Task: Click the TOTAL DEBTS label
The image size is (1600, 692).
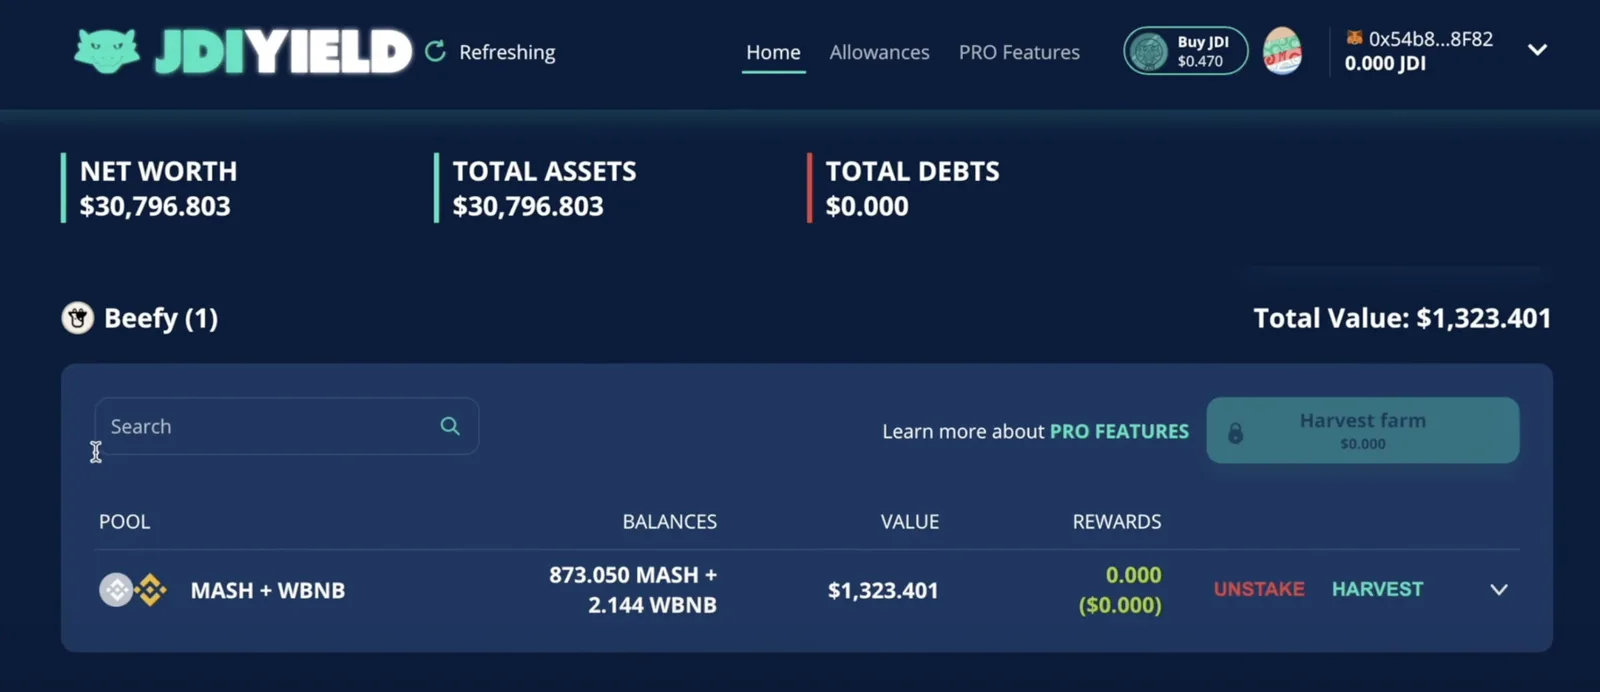Action: click(912, 171)
